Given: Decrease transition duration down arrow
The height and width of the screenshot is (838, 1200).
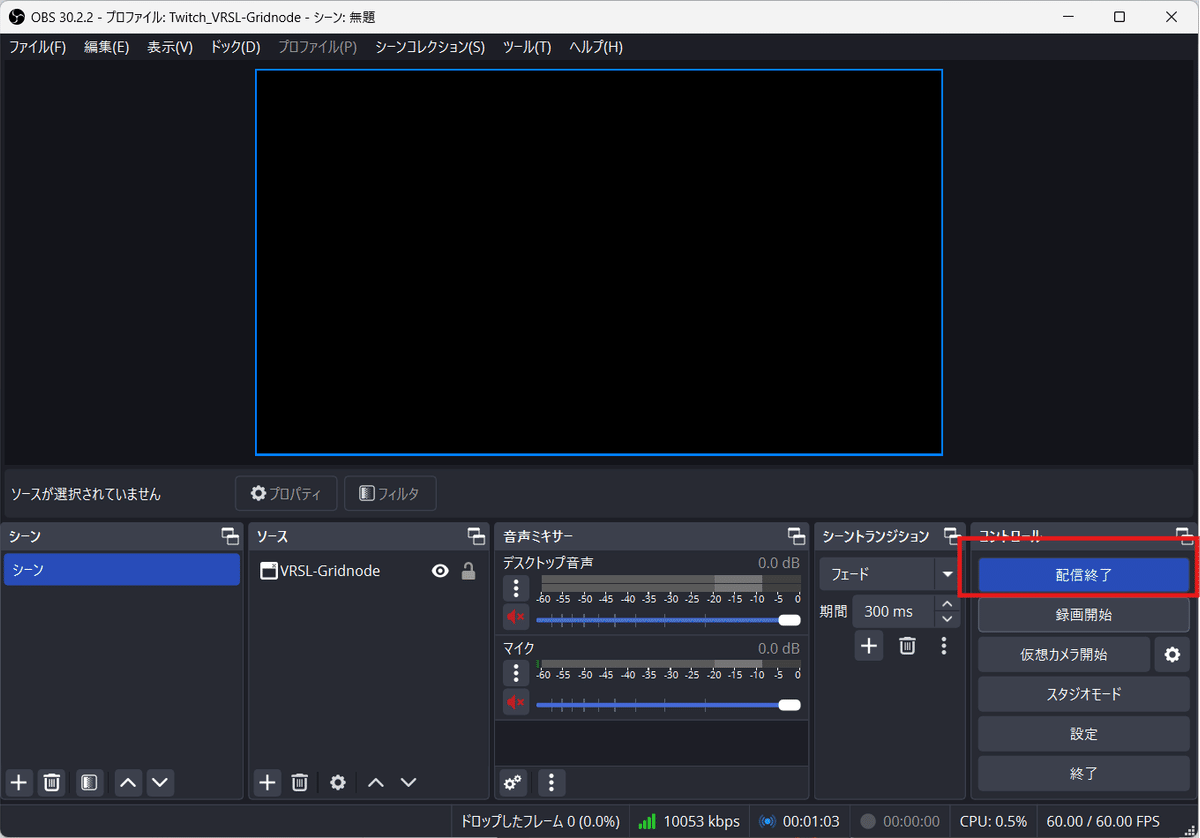Looking at the screenshot, I should pos(947,619).
